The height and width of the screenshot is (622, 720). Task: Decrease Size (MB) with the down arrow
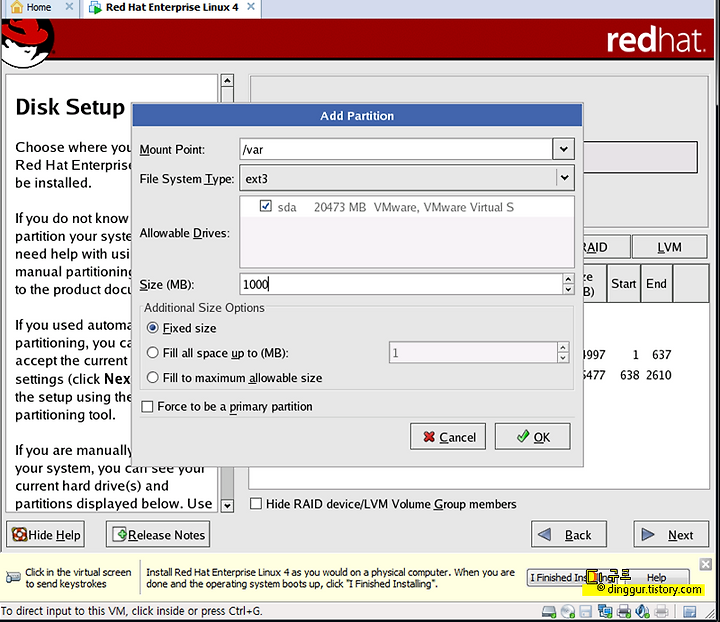tap(568, 289)
